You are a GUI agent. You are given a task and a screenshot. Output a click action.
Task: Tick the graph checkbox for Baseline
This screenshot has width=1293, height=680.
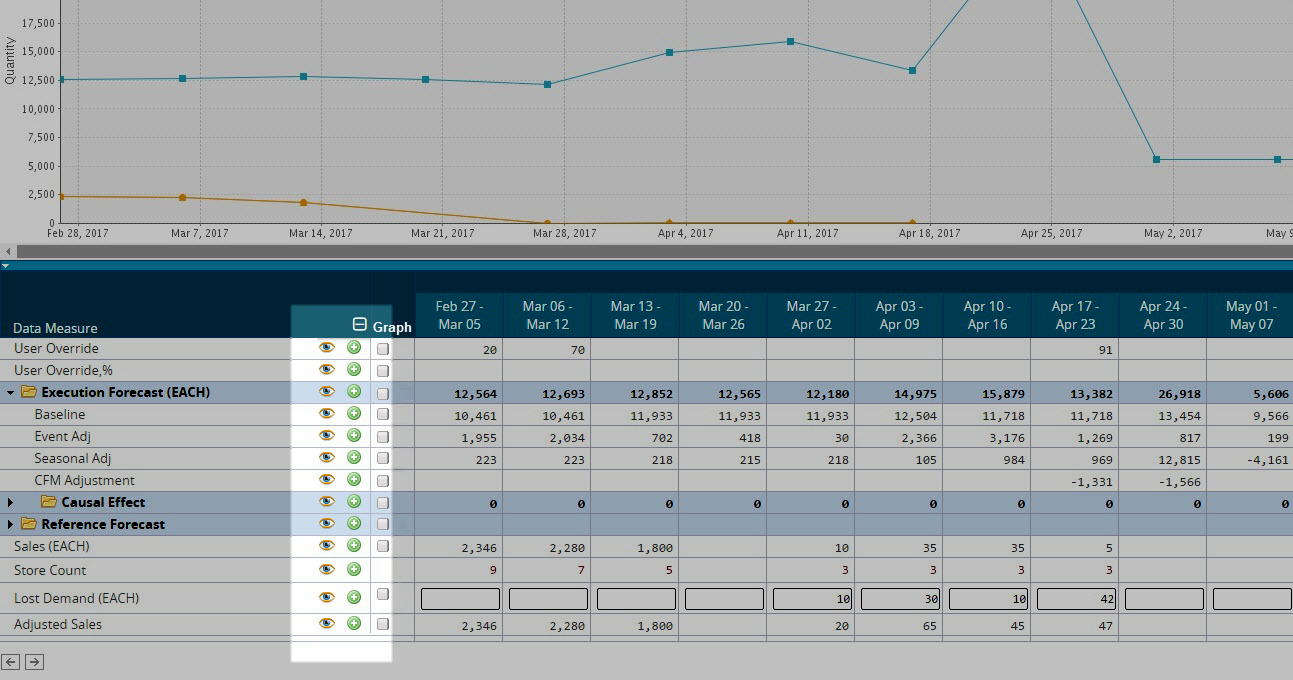click(383, 415)
